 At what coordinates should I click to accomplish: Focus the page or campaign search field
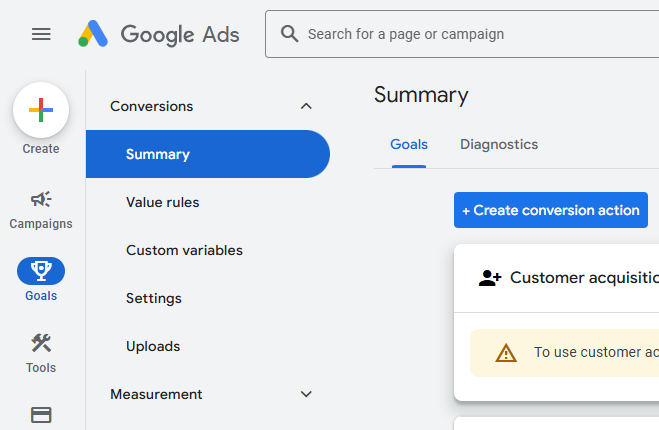pos(462,34)
